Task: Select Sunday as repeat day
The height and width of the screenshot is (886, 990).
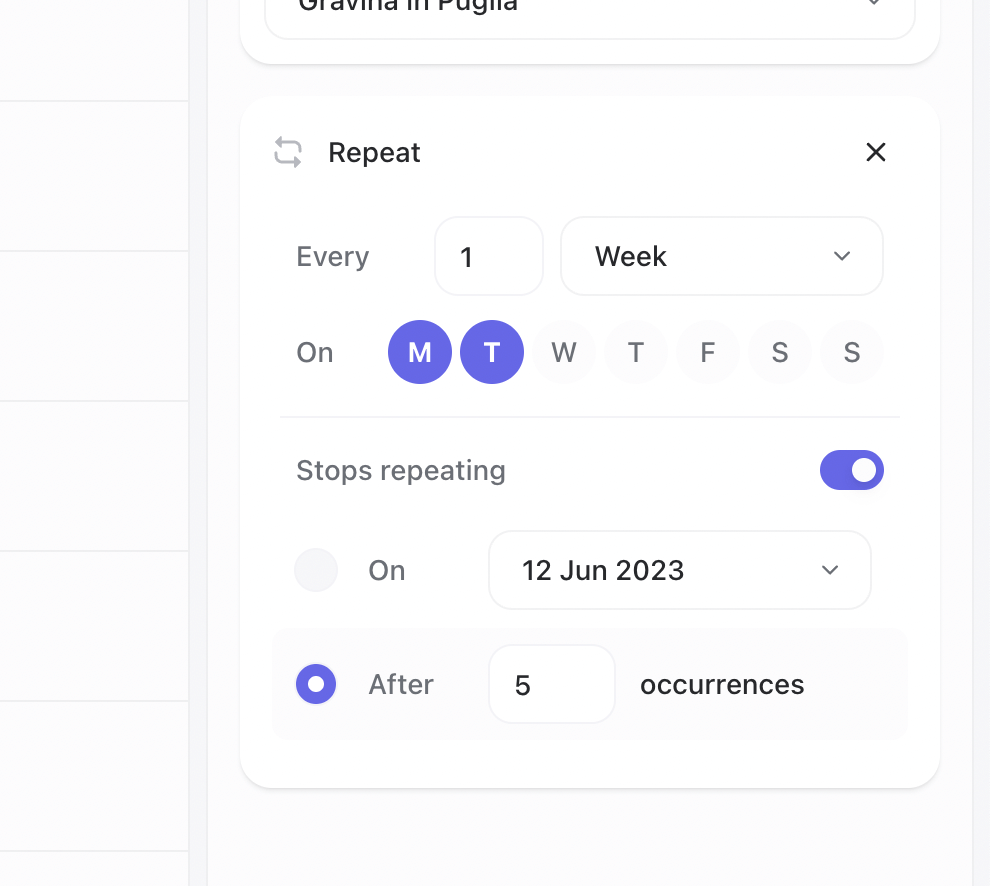Action: pos(852,352)
